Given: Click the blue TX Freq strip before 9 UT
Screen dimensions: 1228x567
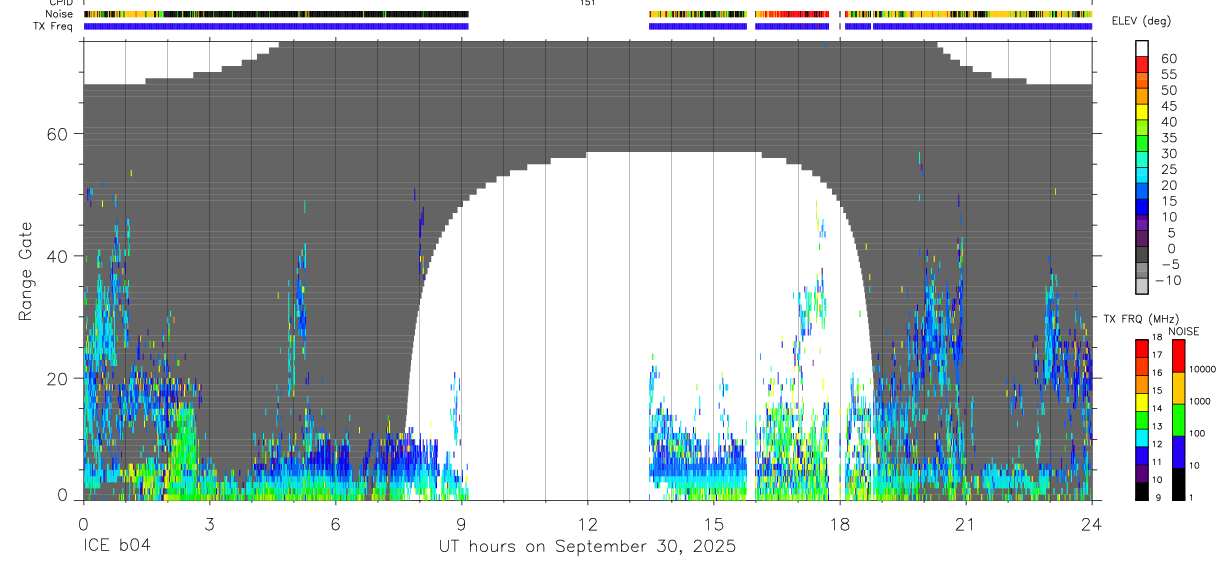Looking at the screenshot, I should click(276, 26).
